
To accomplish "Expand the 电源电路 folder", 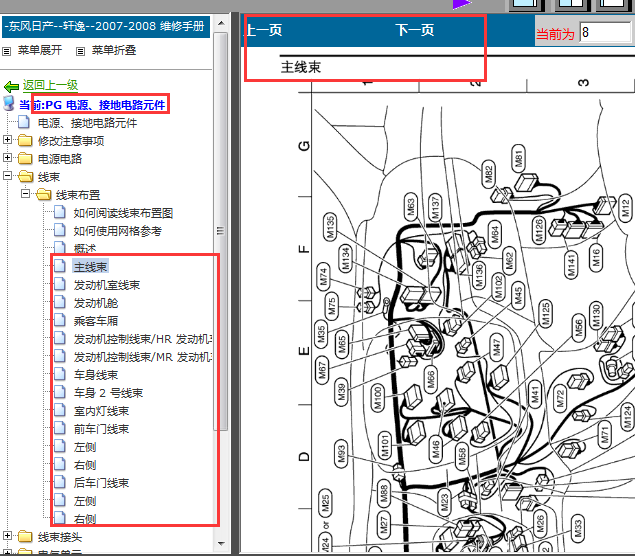I will [7, 158].
